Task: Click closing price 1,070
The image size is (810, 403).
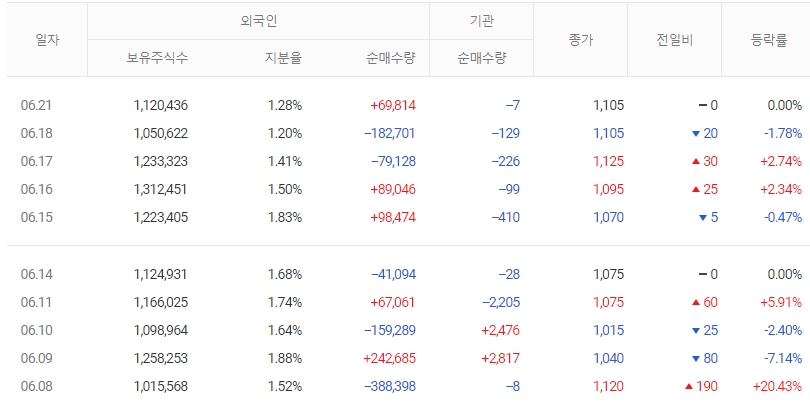Action: [x=609, y=218]
